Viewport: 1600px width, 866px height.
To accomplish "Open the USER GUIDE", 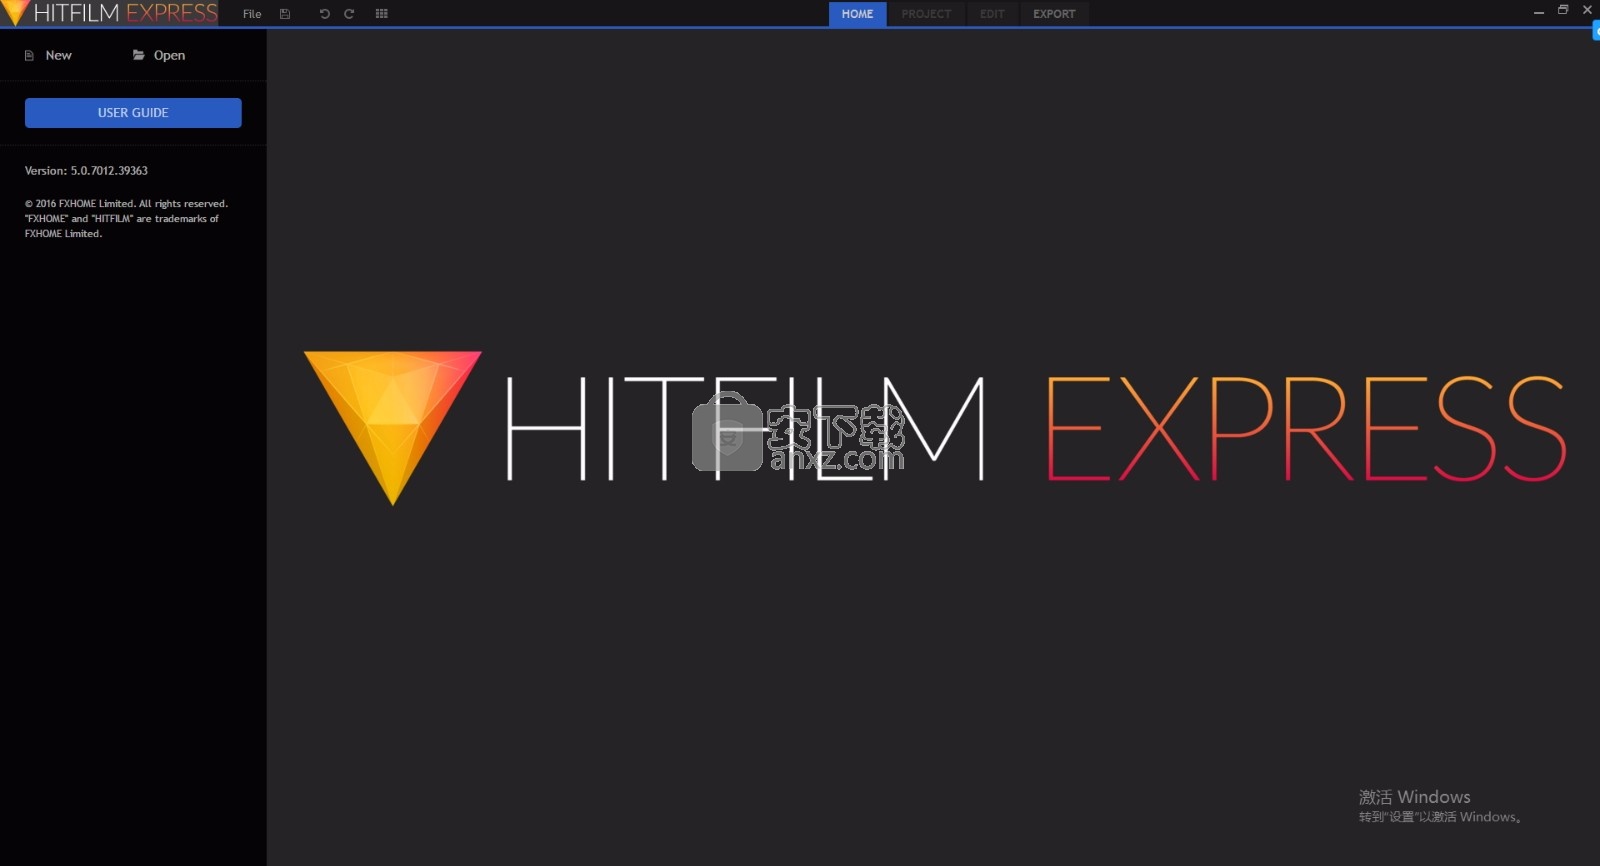I will [133, 113].
